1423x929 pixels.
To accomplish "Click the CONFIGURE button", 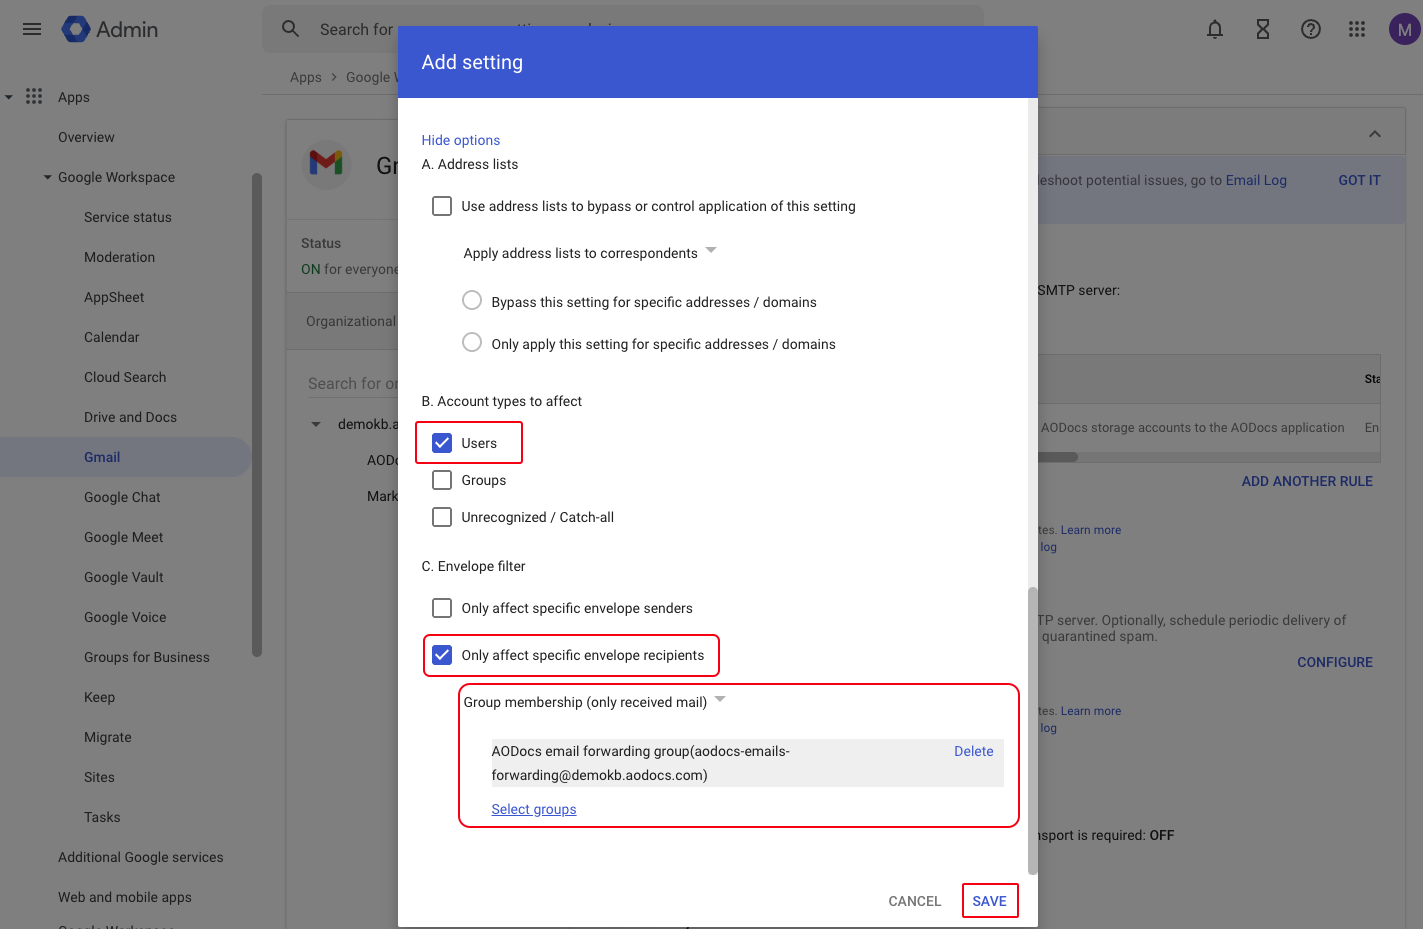I will coord(1335,662).
